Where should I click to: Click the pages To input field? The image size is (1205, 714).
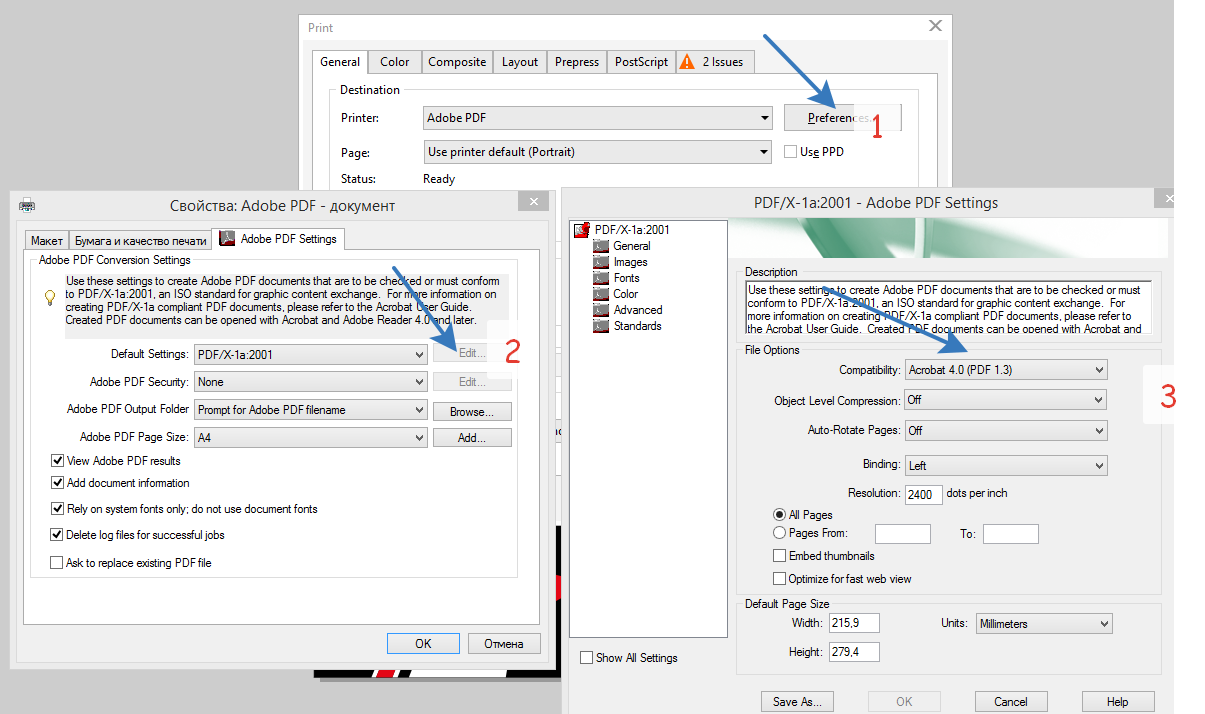click(x=1010, y=534)
